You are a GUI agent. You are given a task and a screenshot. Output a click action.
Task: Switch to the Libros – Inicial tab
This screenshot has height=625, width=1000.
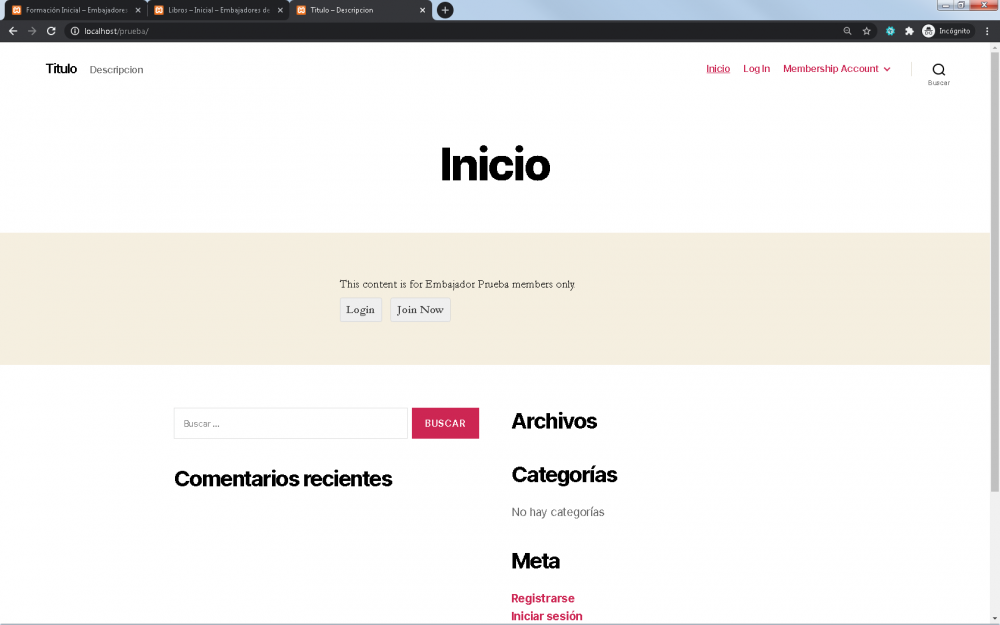coord(218,10)
